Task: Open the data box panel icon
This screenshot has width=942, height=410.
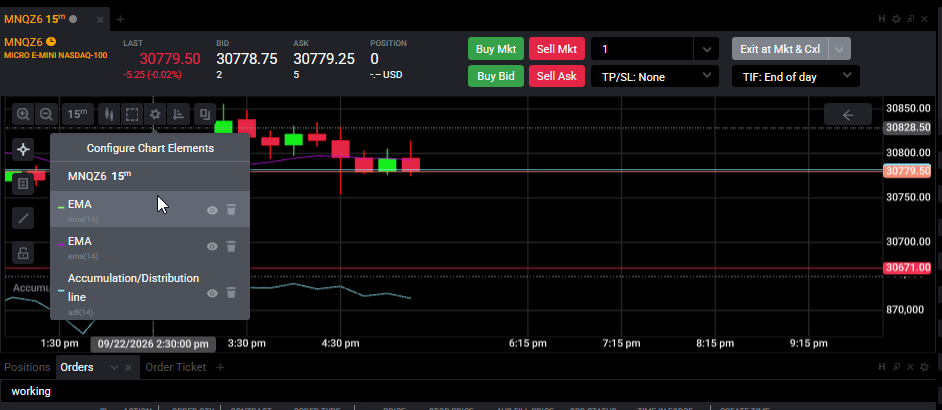Action: pos(23,183)
